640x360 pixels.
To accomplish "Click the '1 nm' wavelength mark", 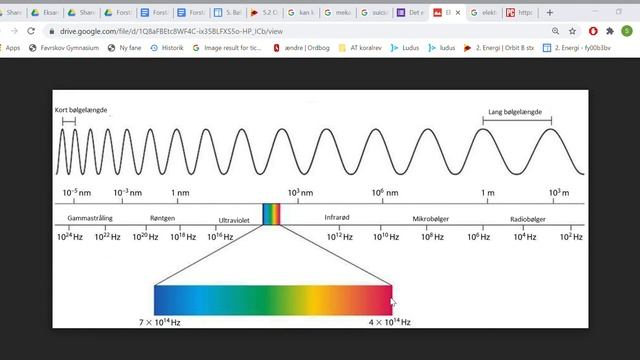I will point(180,193).
